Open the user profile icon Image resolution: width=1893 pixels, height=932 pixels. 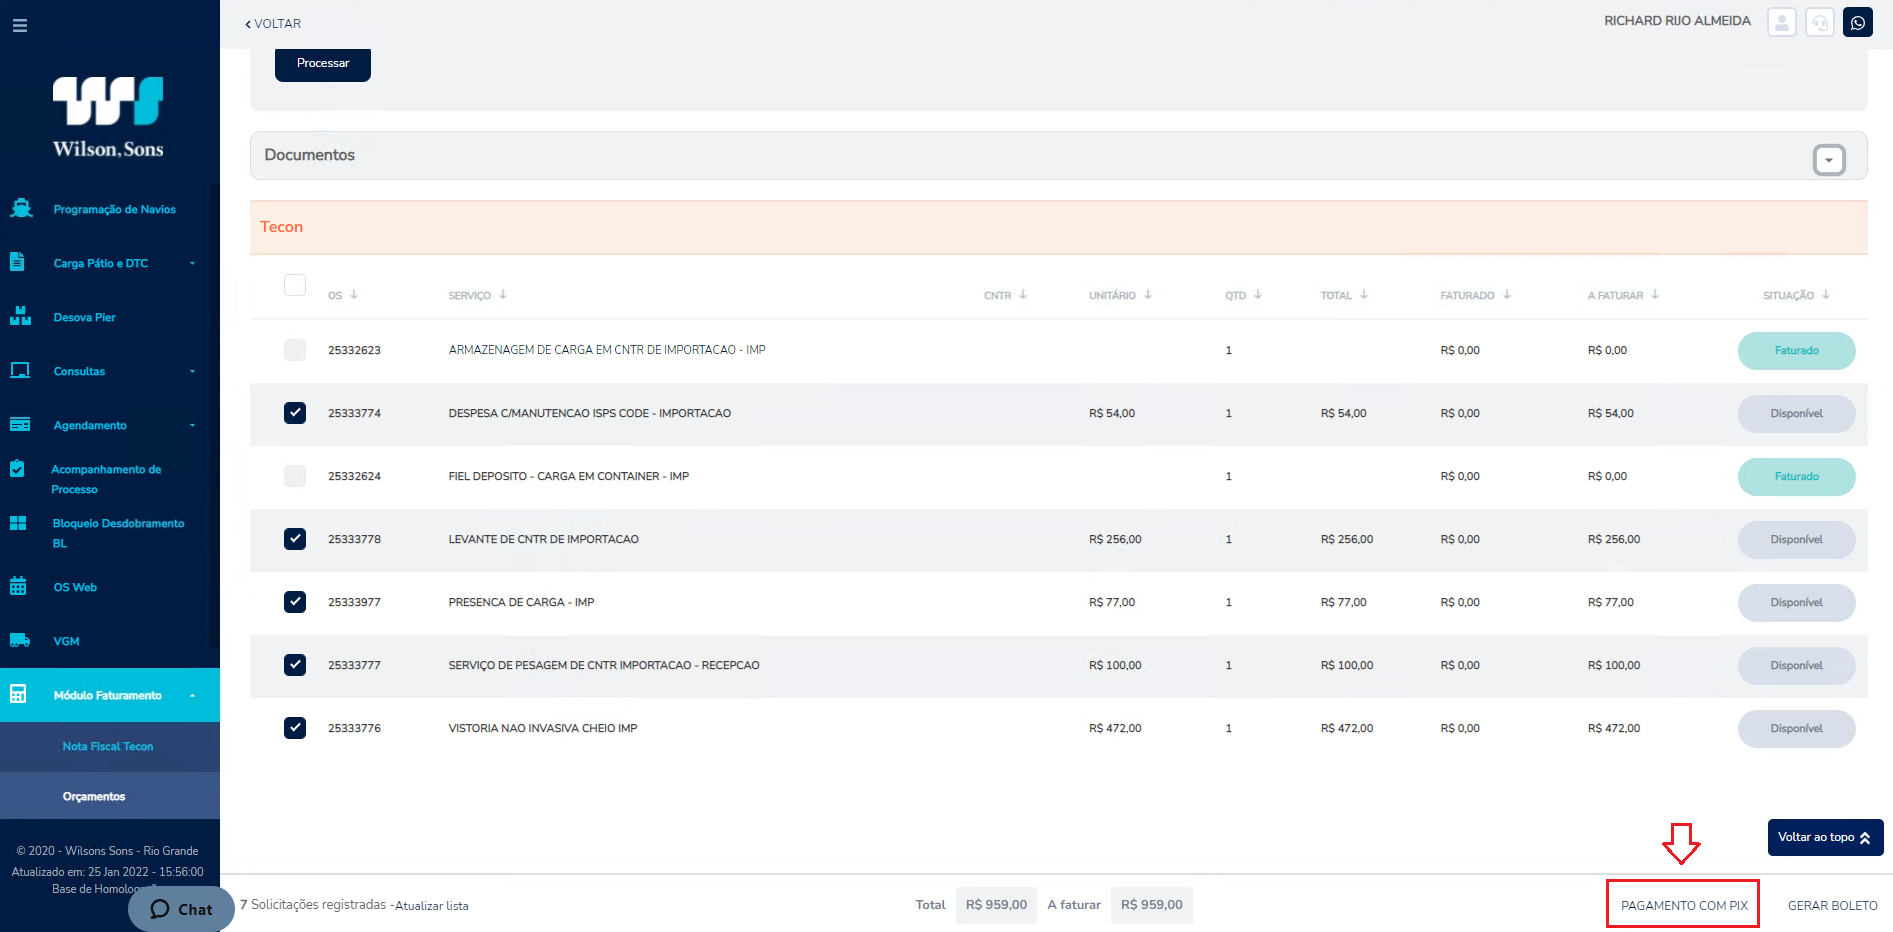click(x=1782, y=22)
